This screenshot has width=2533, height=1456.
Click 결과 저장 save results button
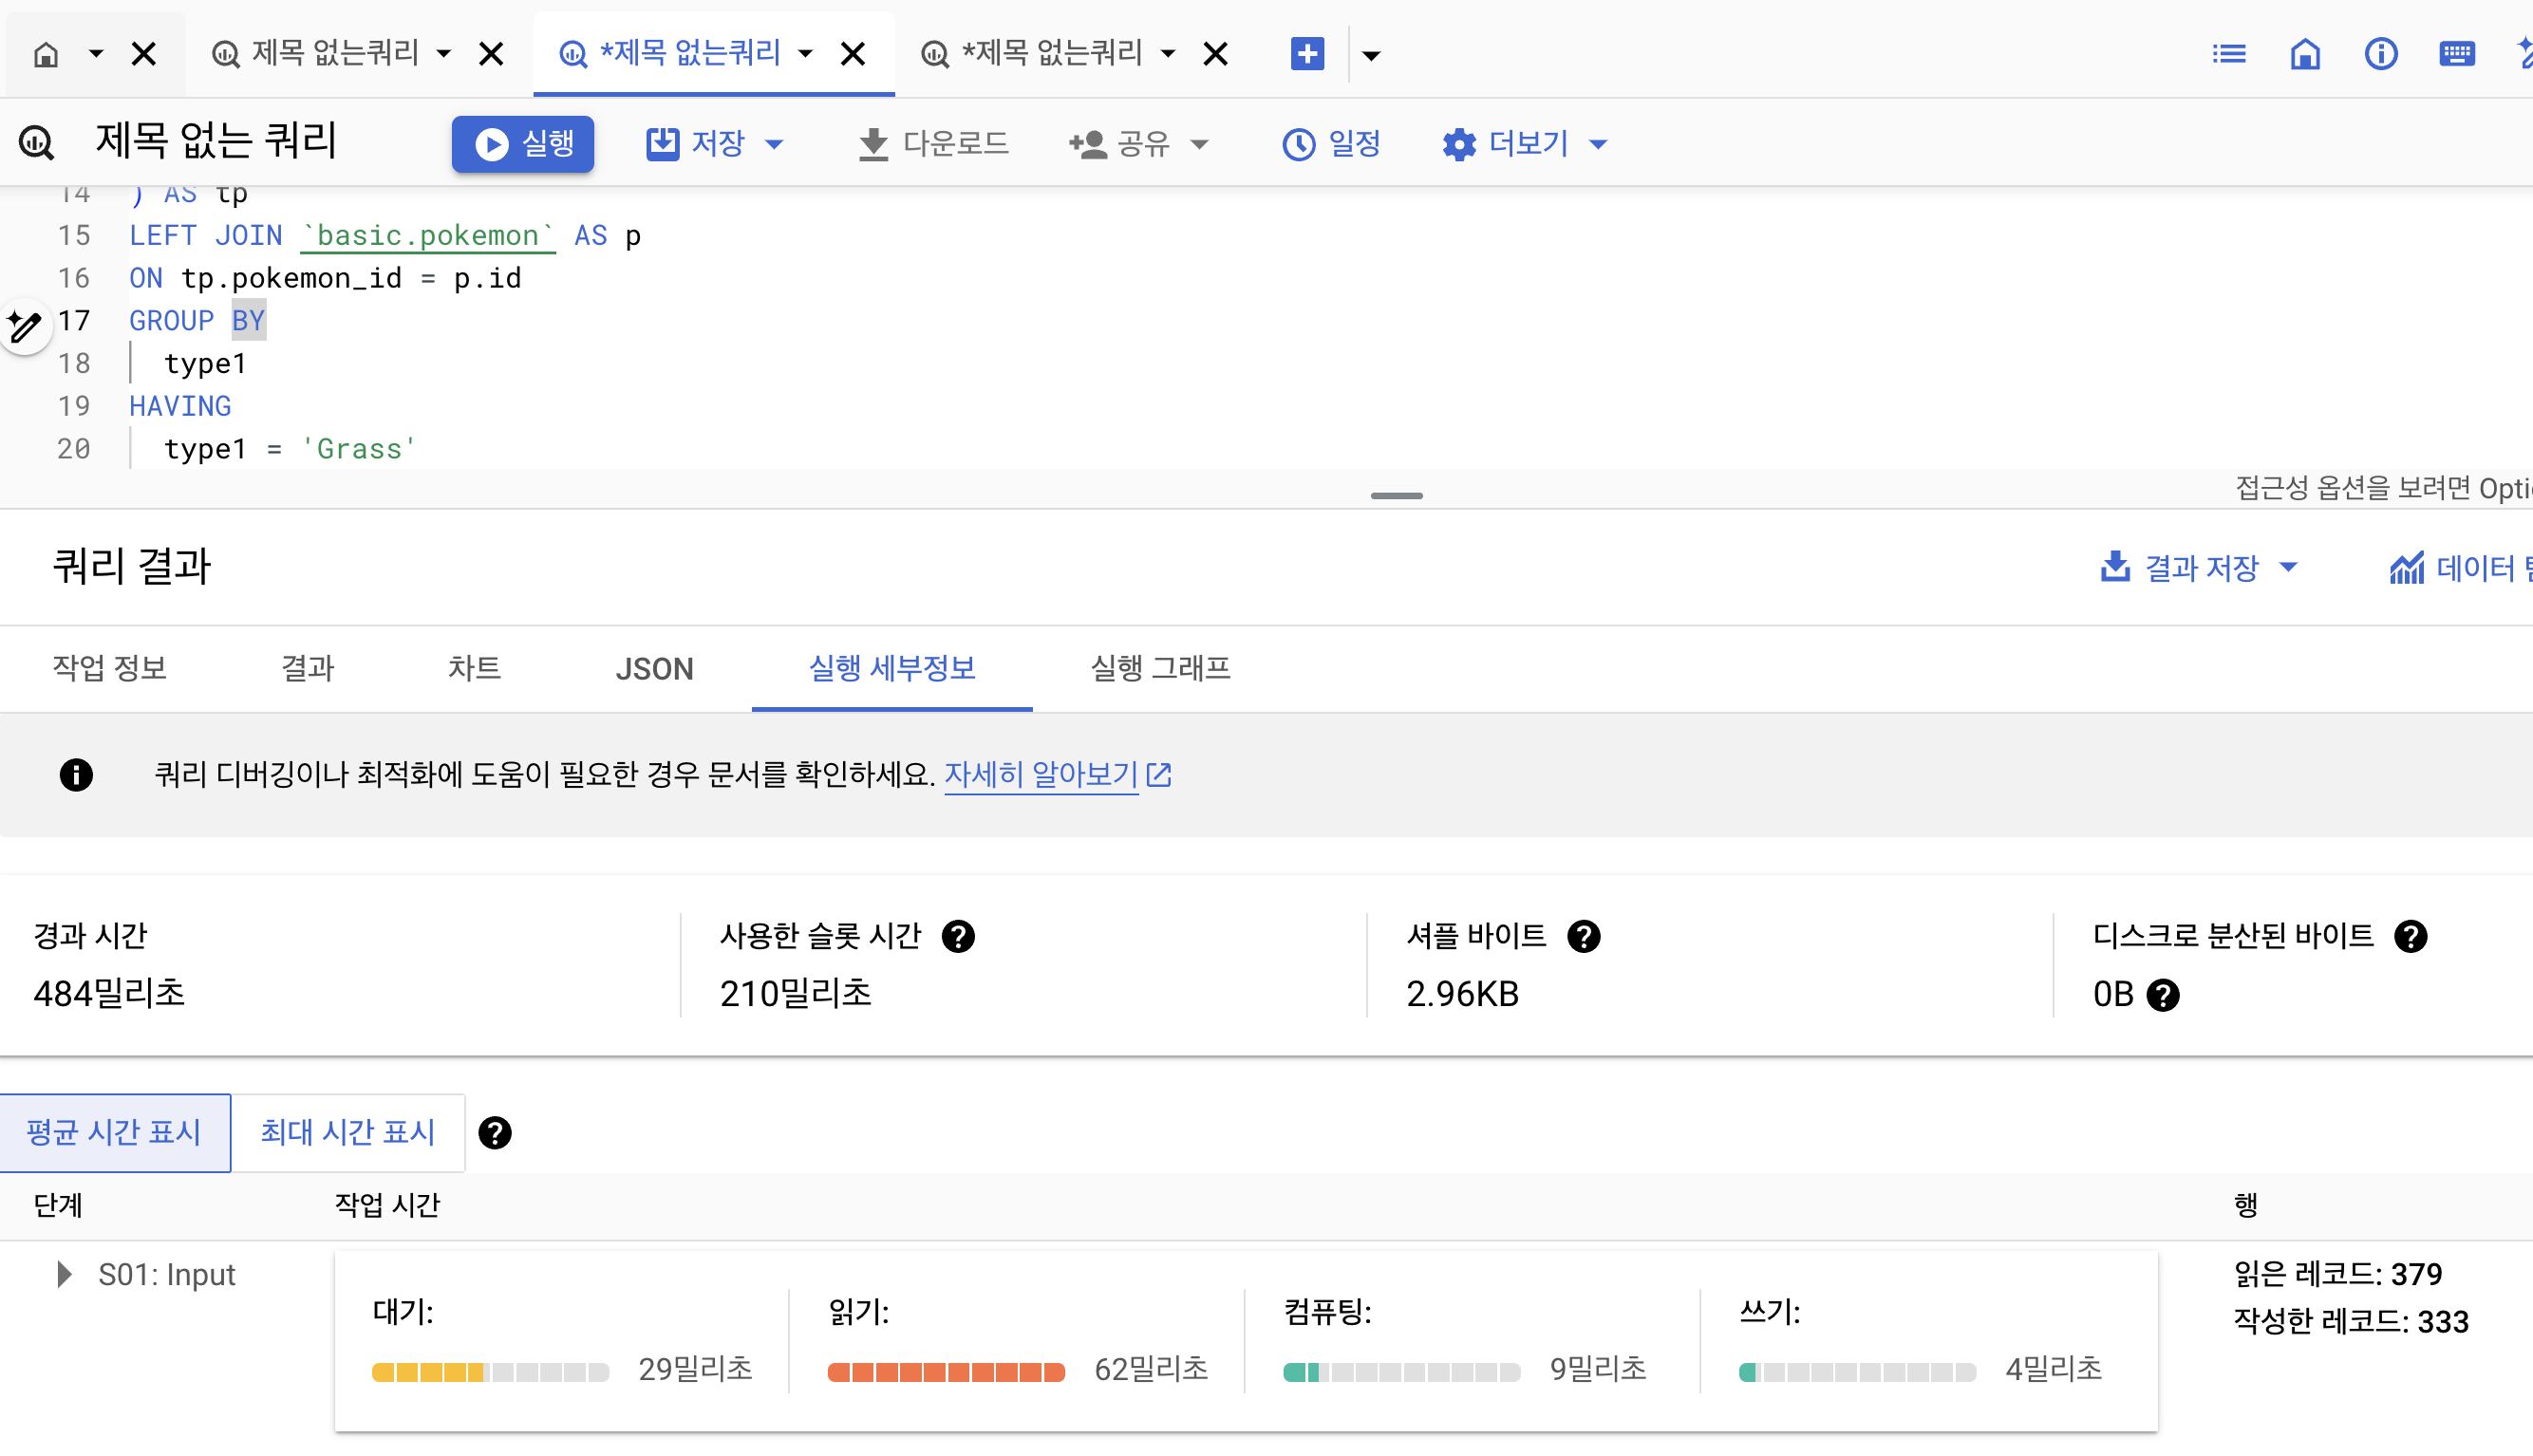coord(2180,568)
